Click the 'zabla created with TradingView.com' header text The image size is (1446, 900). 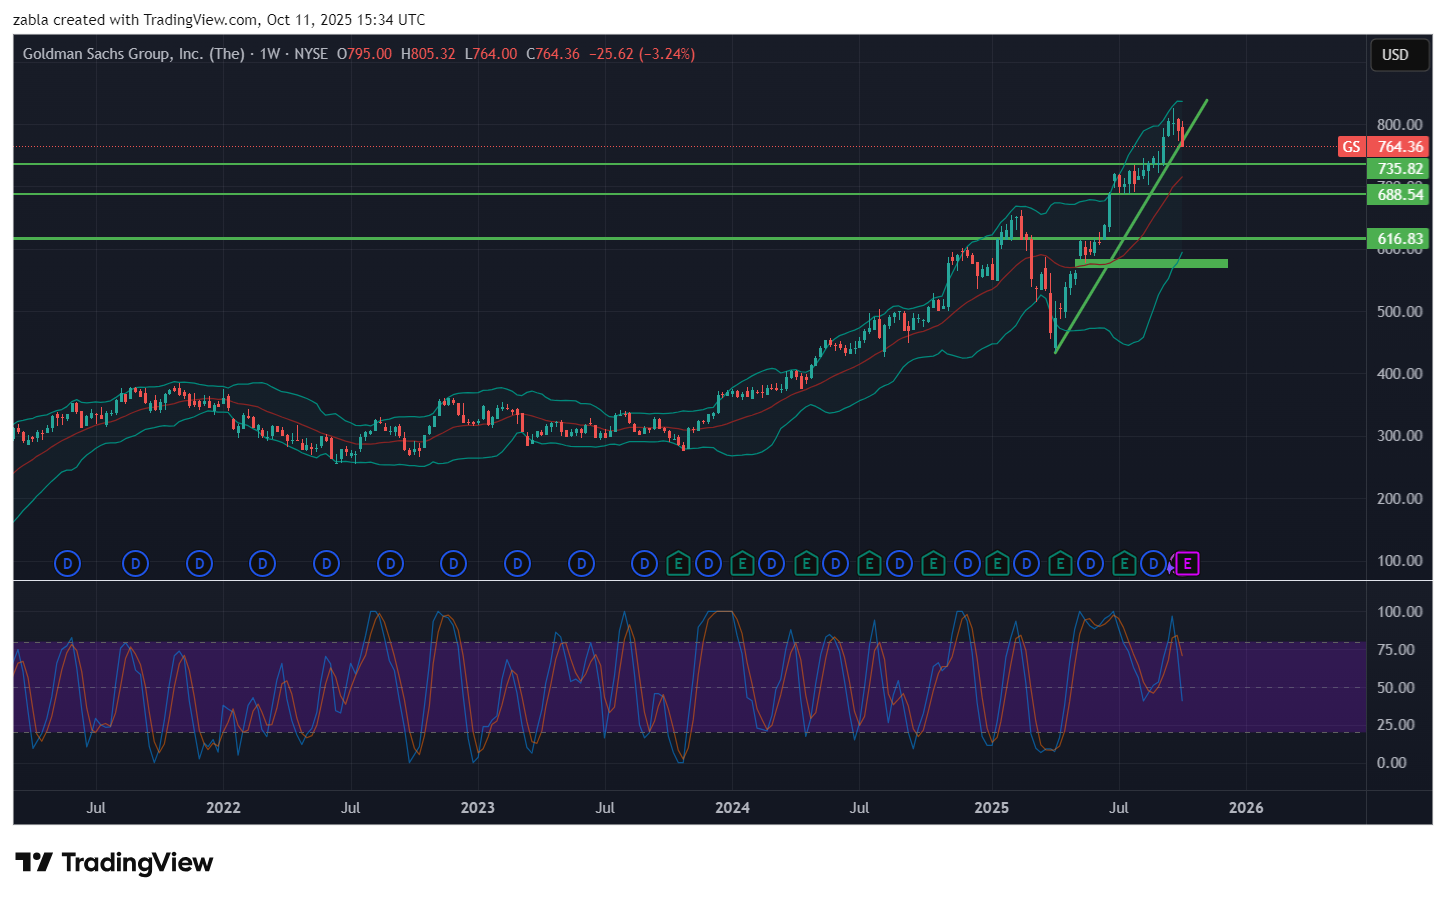coord(219,20)
